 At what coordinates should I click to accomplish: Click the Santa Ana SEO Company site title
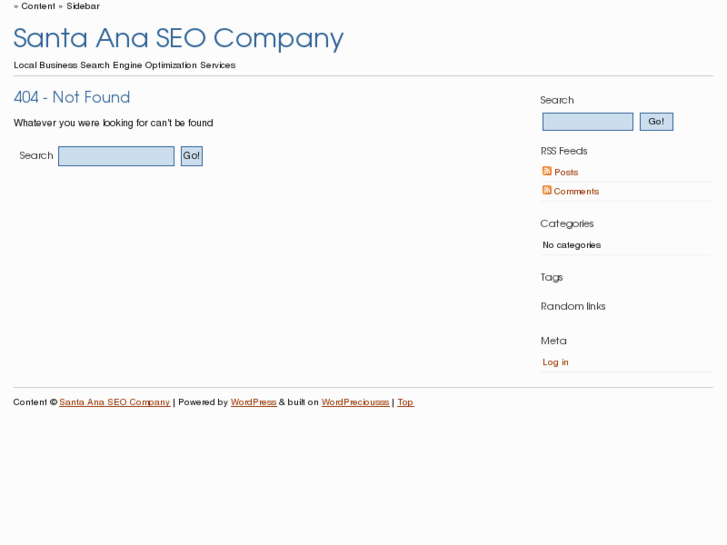click(x=178, y=38)
